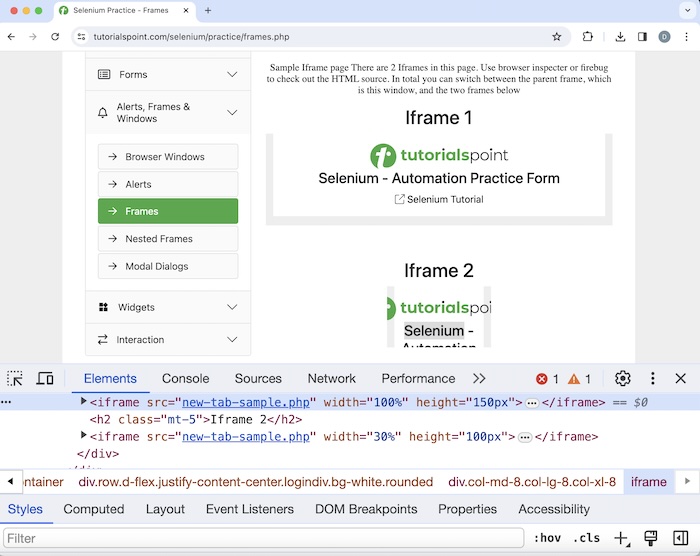Switch to the Console tab

[x=186, y=379]
